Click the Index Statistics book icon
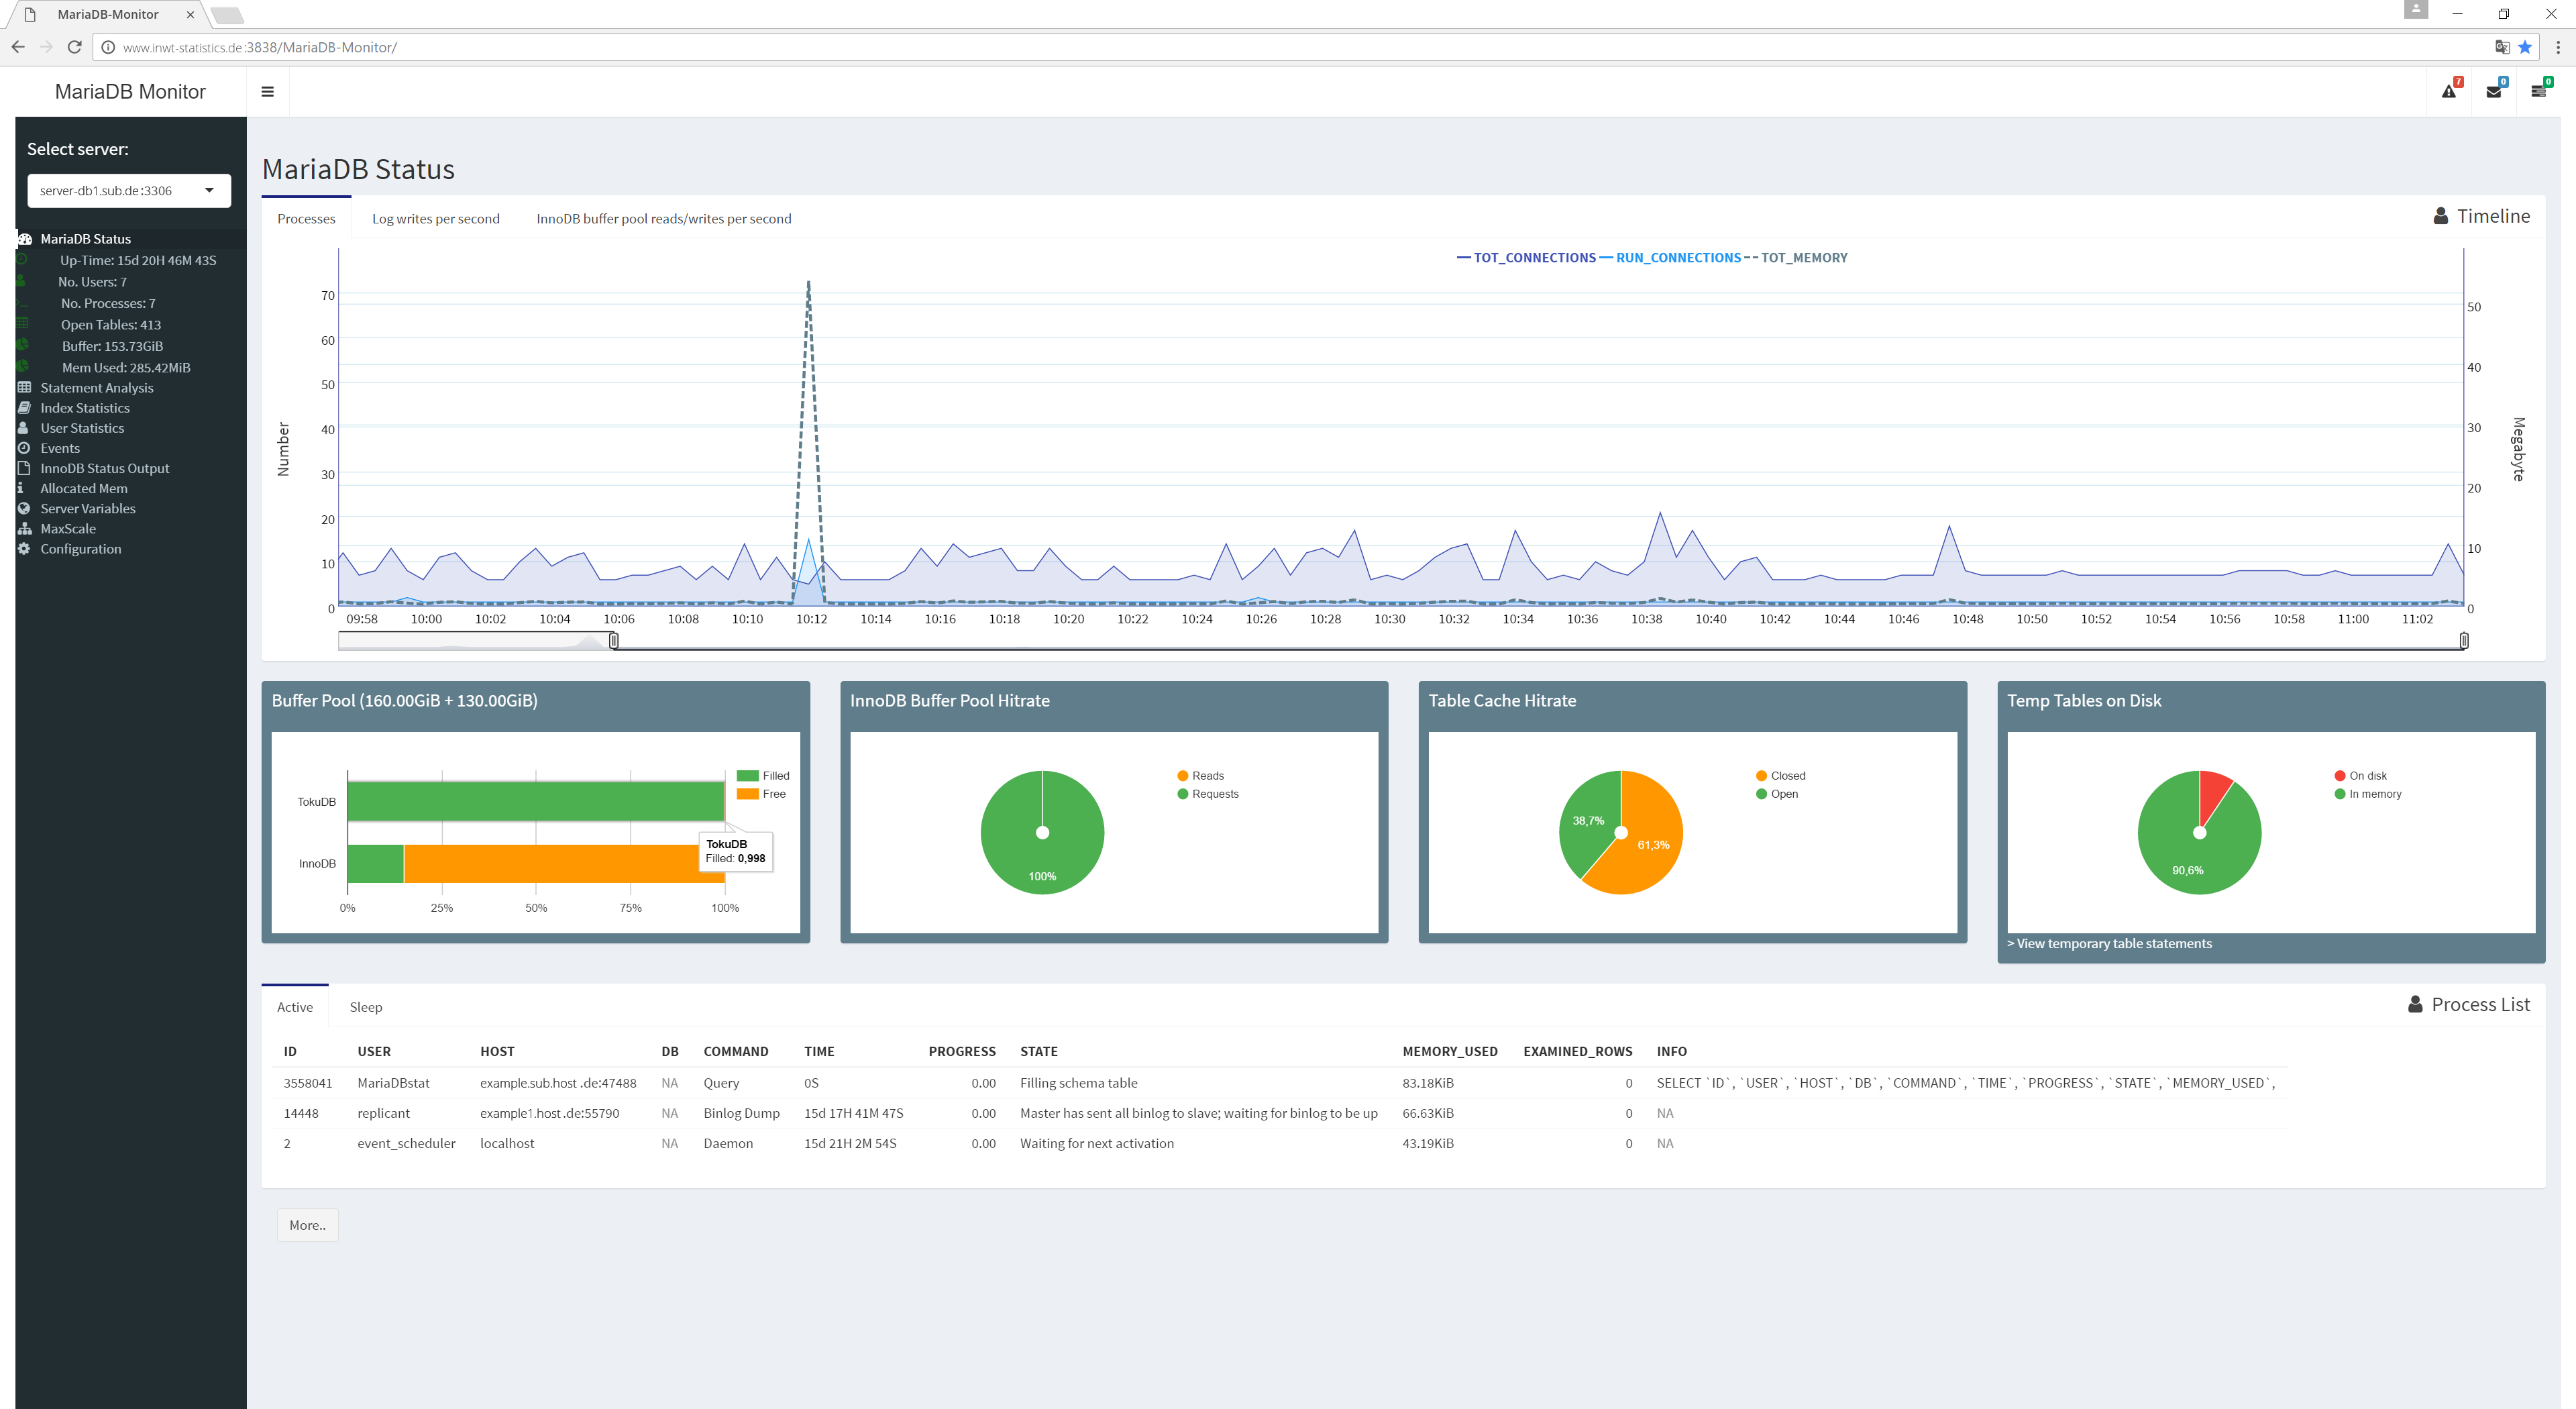 [24, 407]
